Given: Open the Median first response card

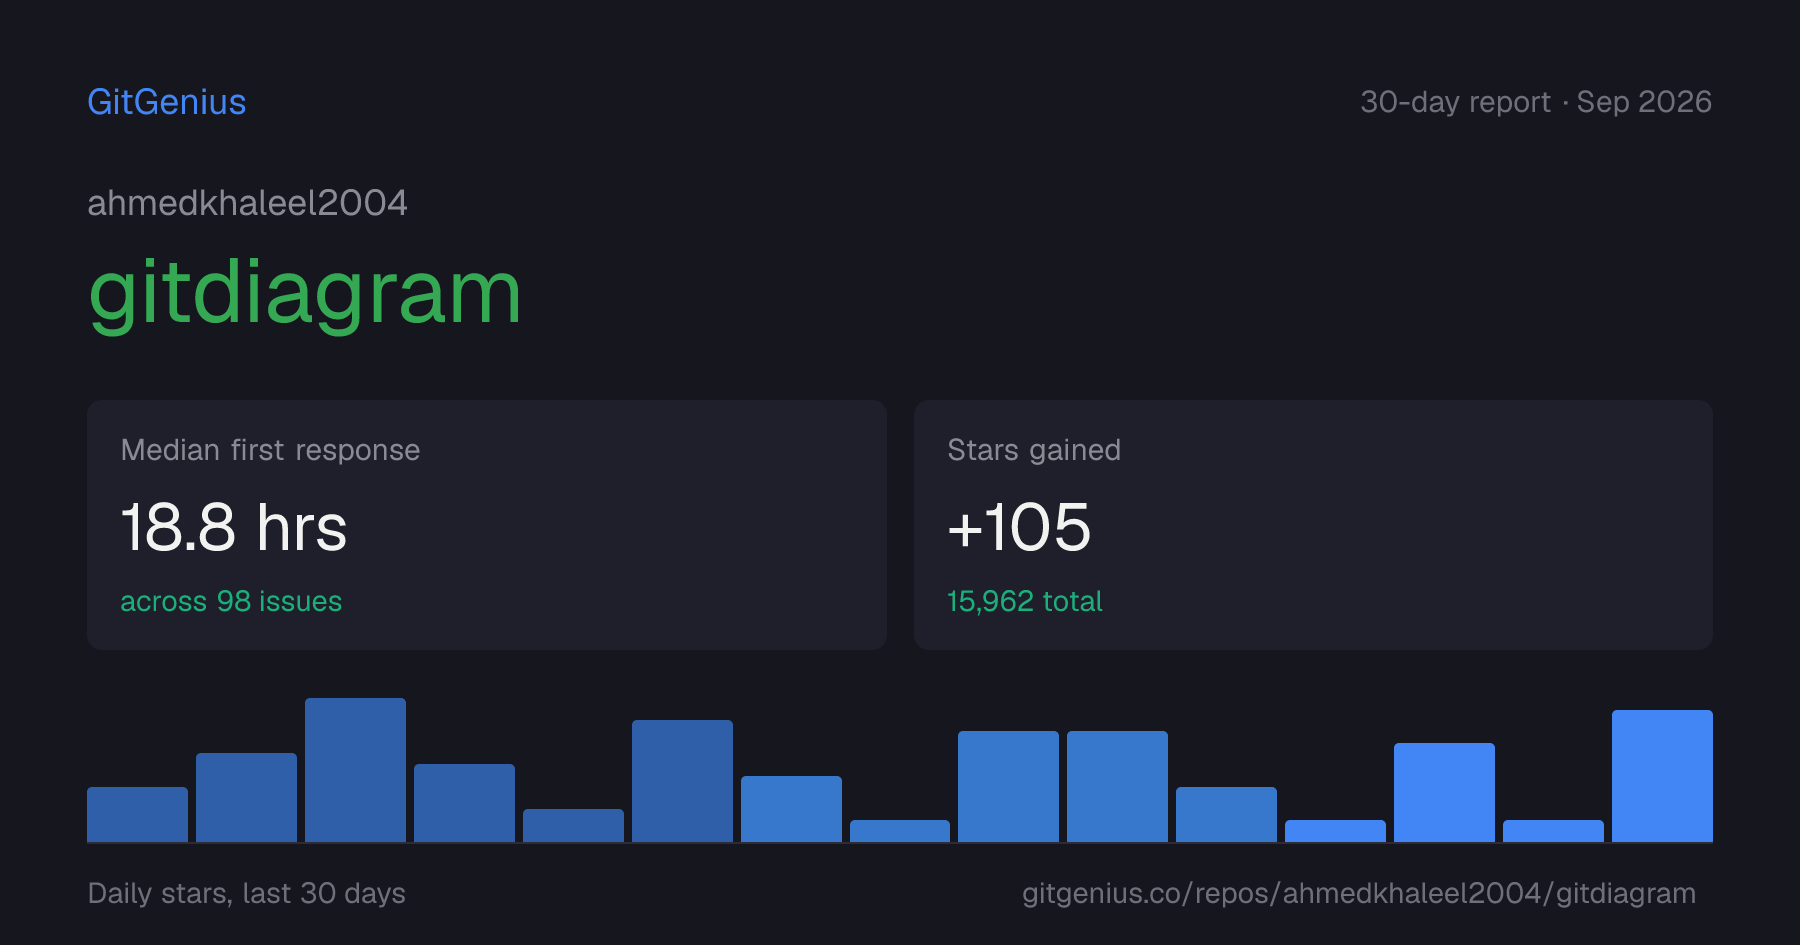Looking at the screenshot, I should tap(487, 525).
